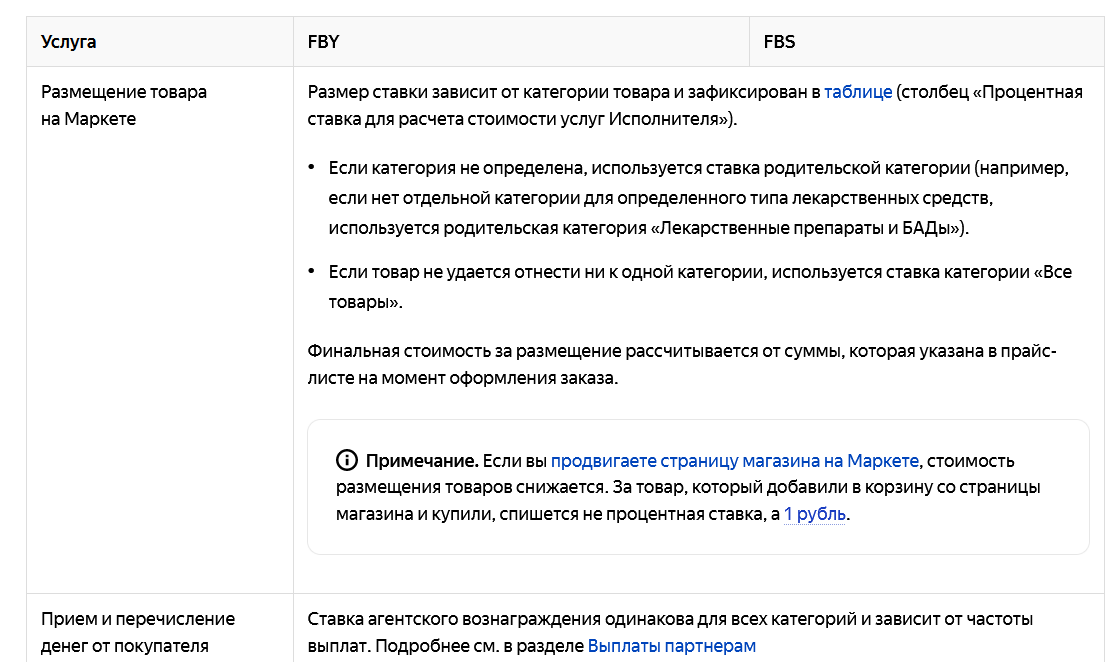Select the 'Прием и перечисление денег' row label
This screenshot has height=662, width=1118.
click(138, 633)
